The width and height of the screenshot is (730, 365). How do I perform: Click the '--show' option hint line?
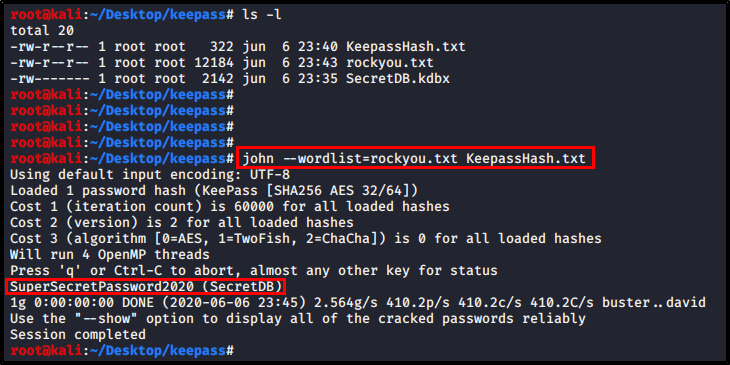(298, 318)
